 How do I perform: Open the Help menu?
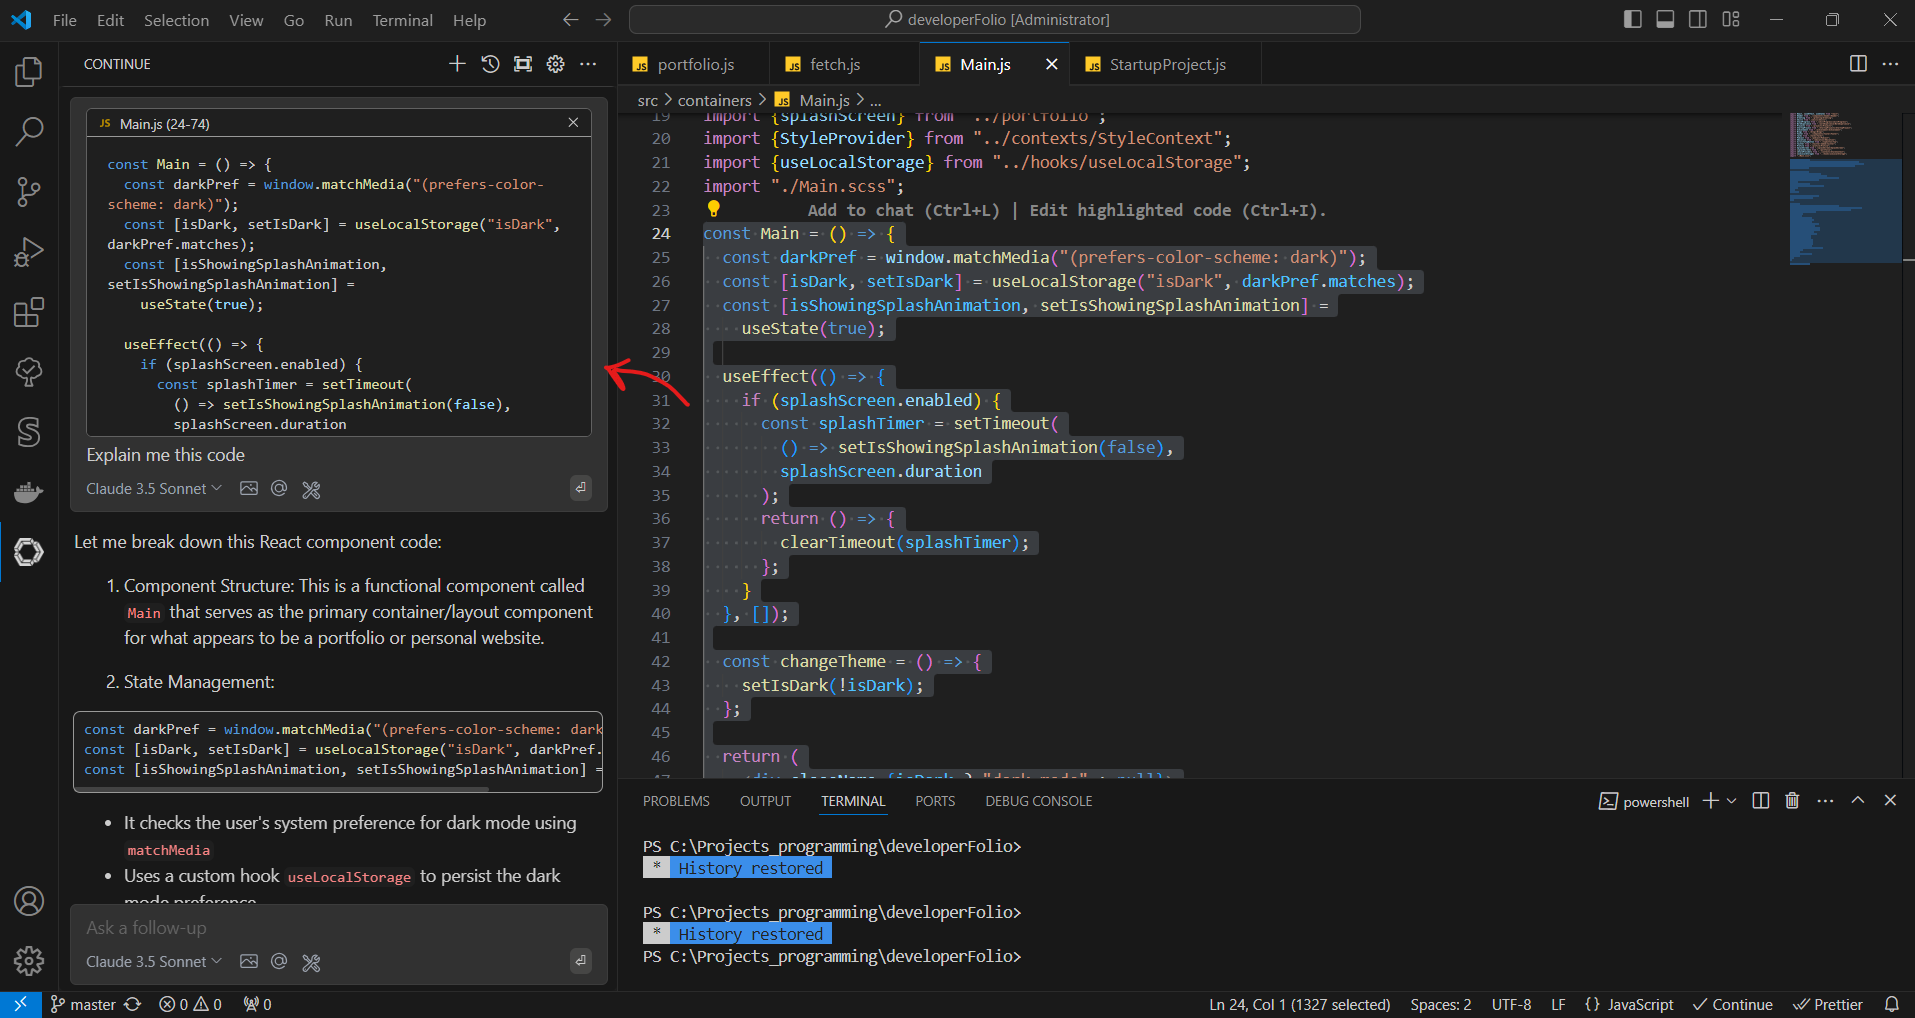pos(469,20)
